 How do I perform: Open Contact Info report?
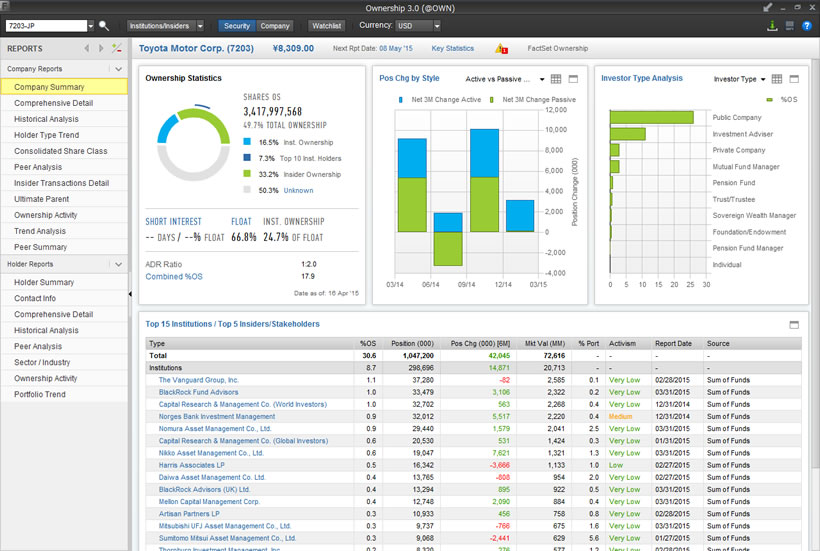[x=64, y=299]
